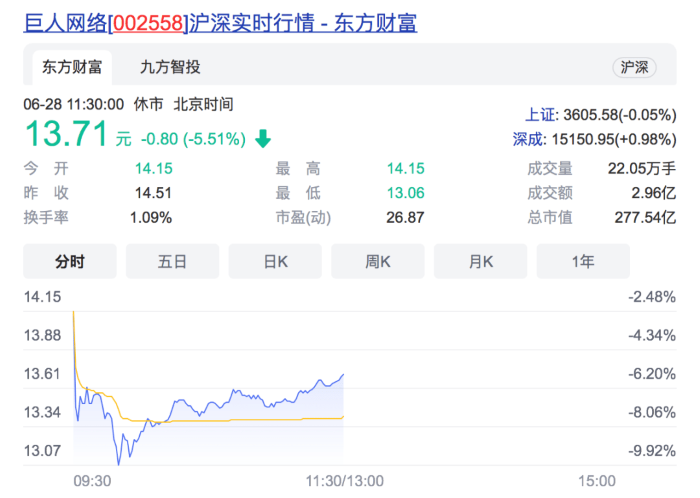Display the 1年 one-year chart
This screenshot has width=700, height=498.
(x=583, y=262)
